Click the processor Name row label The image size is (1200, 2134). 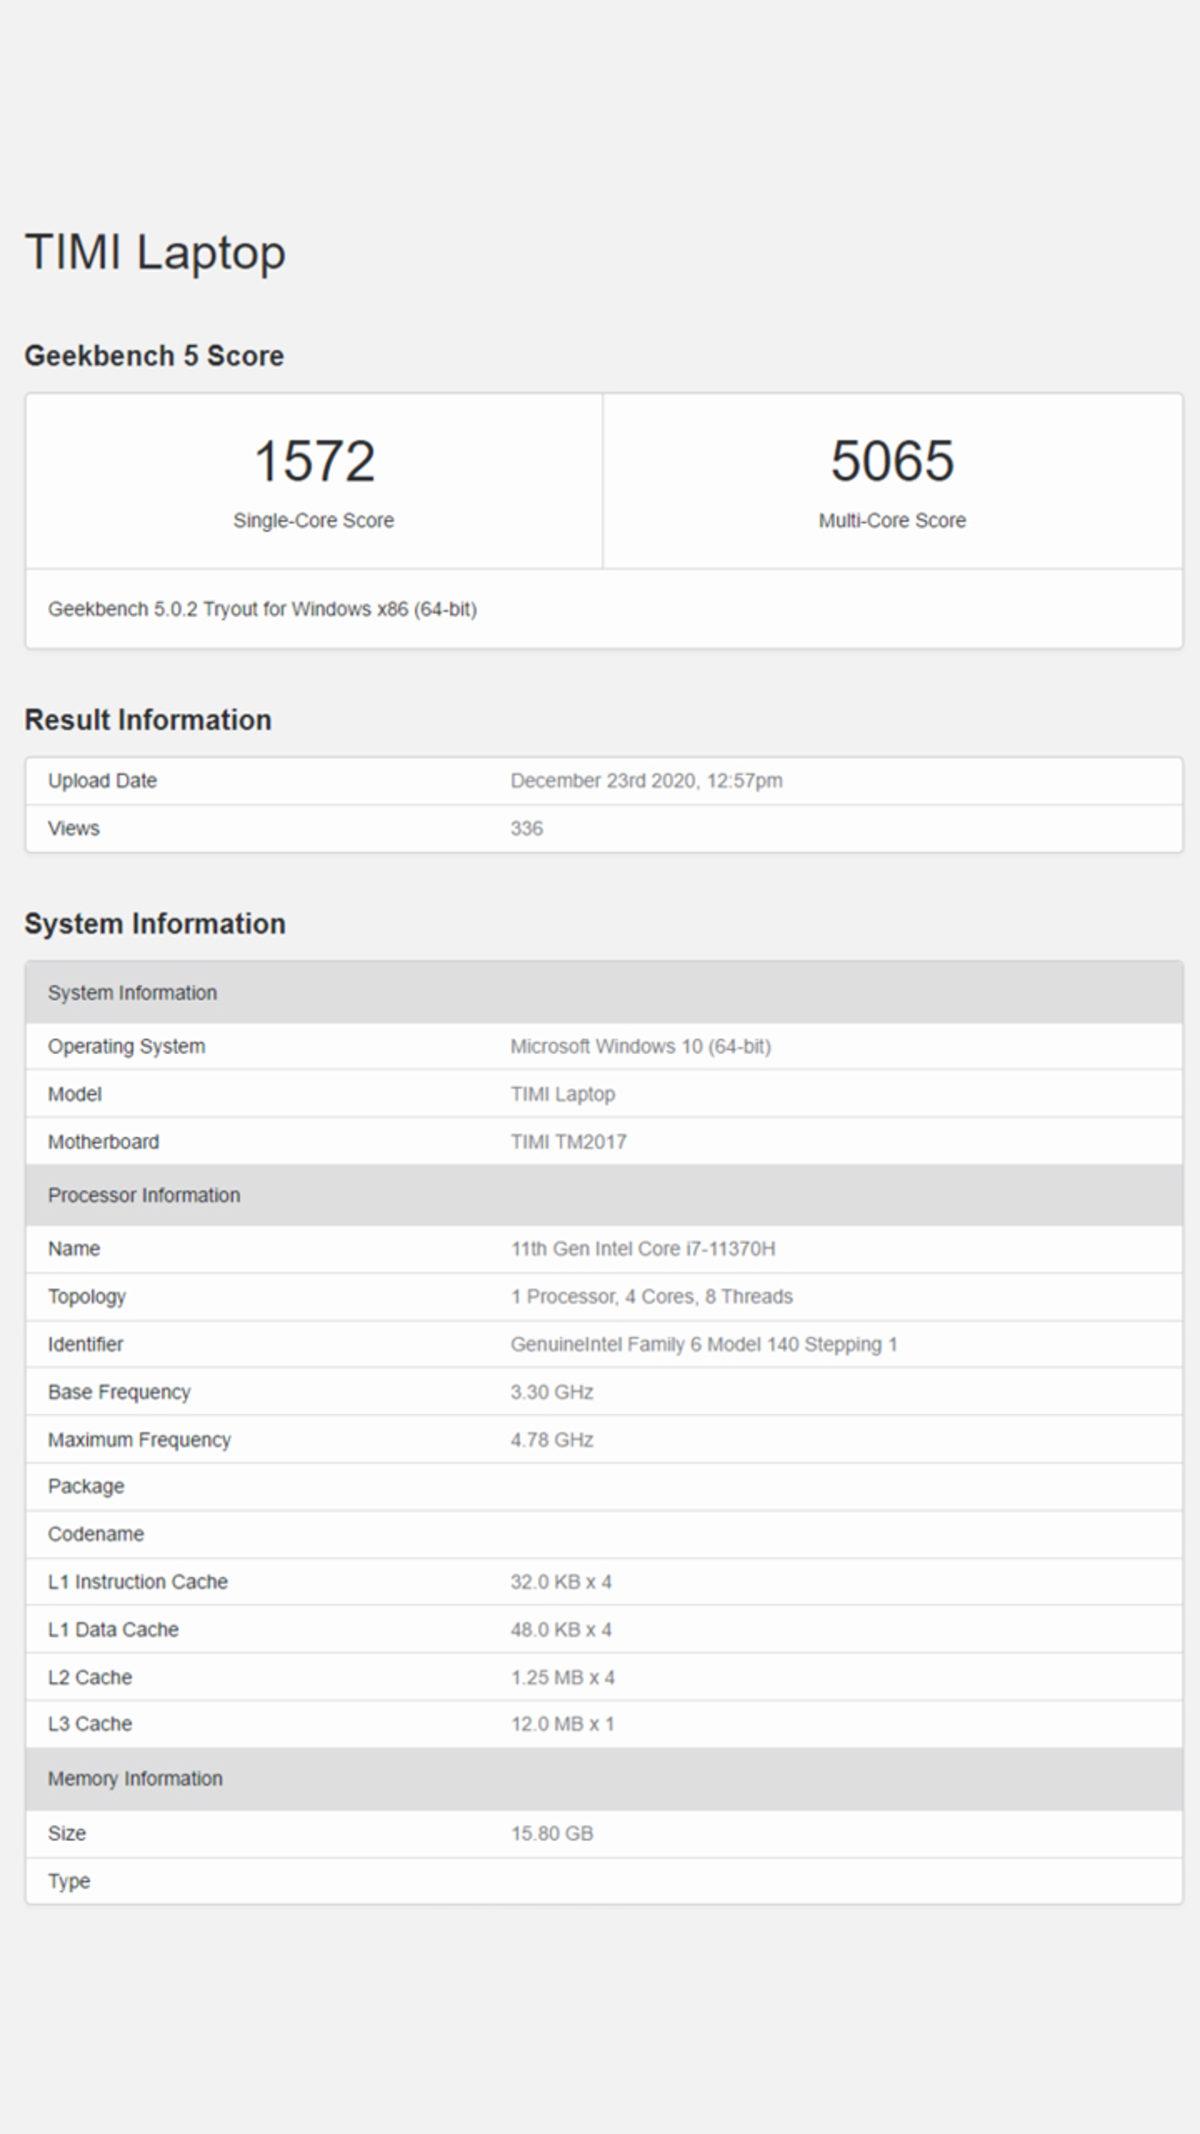tap(74, 1249)
